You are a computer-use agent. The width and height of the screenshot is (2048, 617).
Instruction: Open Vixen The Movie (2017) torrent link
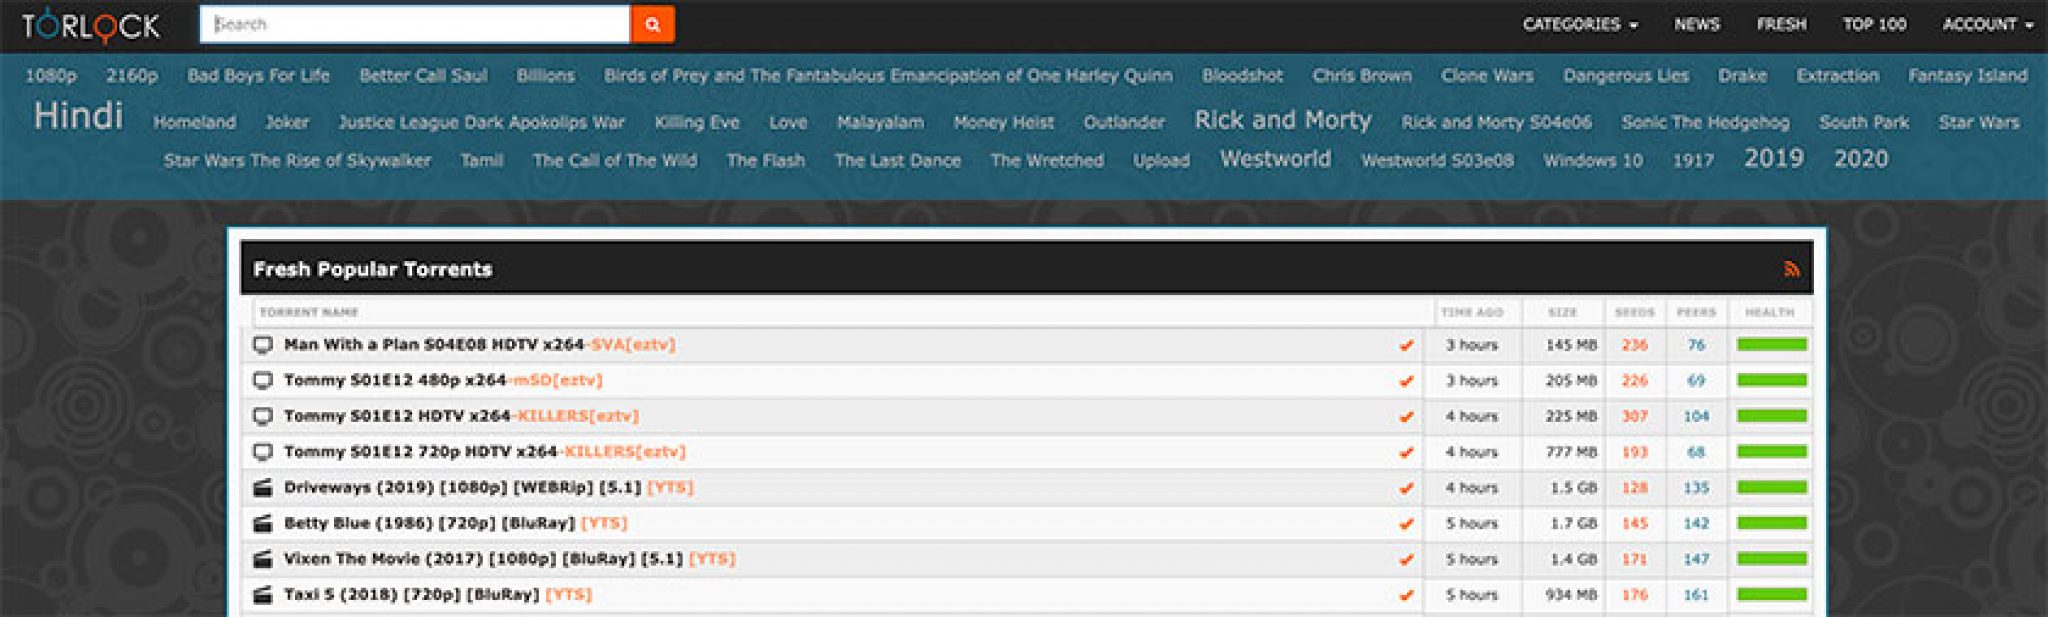click(483, 559)
